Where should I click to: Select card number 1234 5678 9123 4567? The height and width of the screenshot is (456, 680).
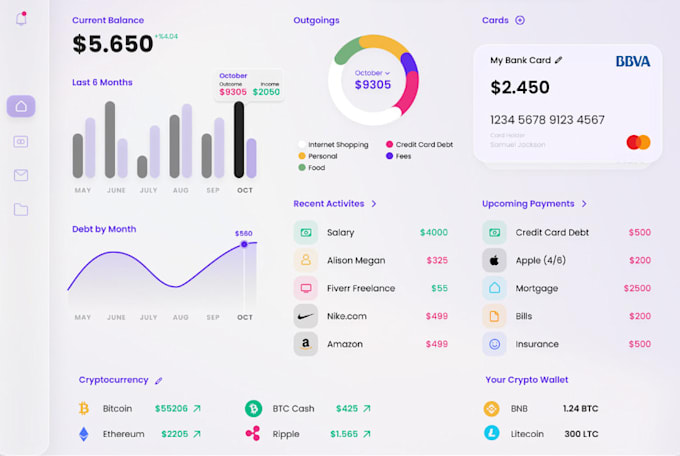[547, 120]
